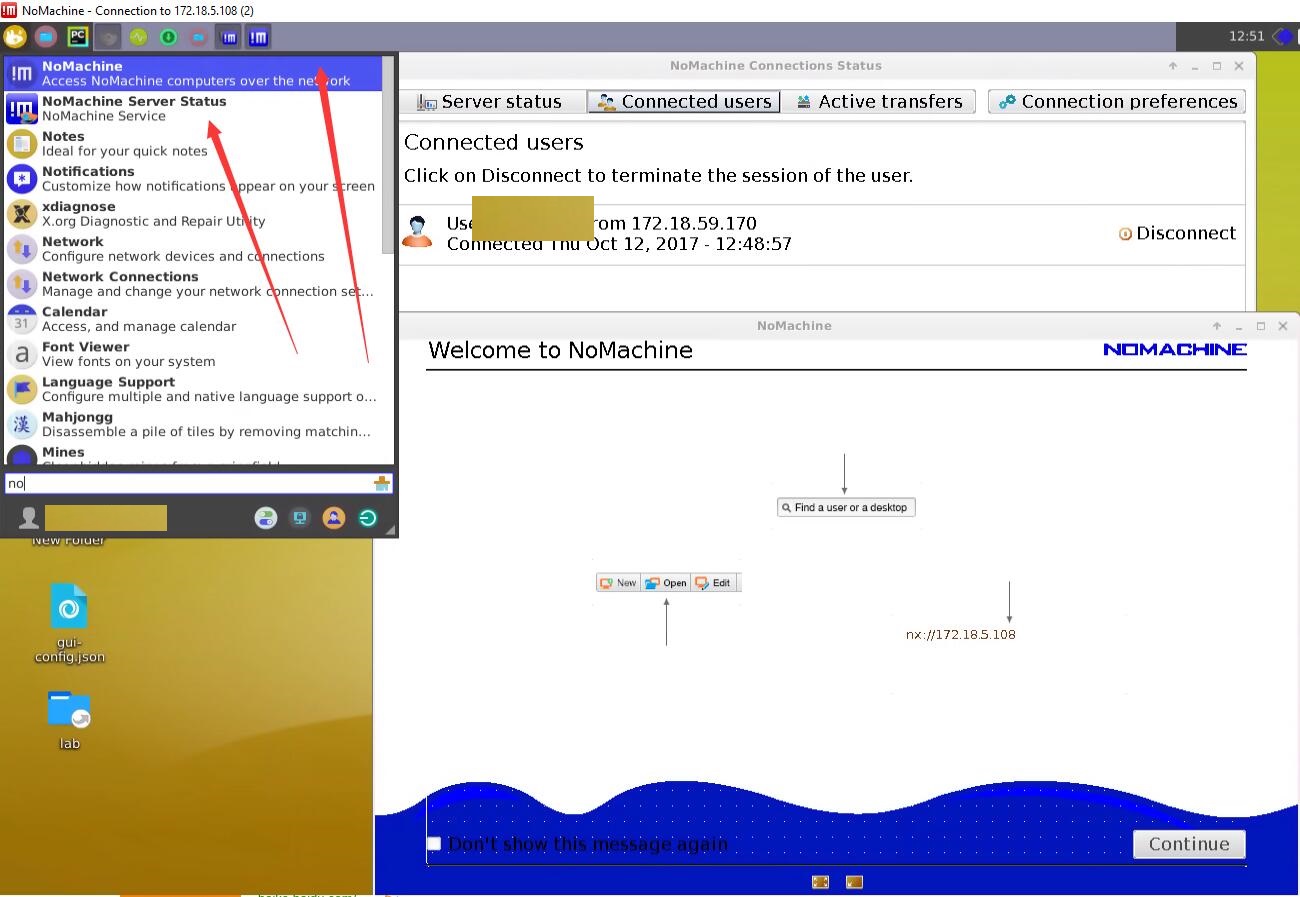Check Don't show this message again
Screen dimensions: 1300x897
(434, 844)
